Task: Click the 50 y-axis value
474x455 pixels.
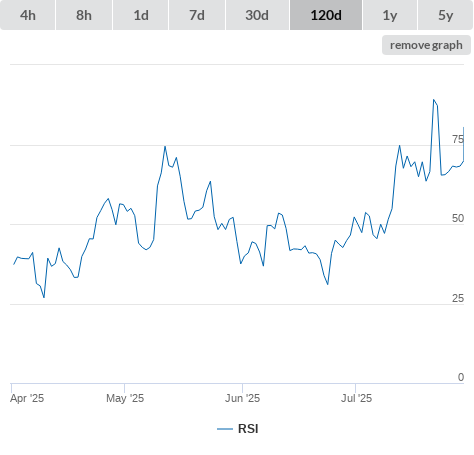Action: [x=458, y=218]
